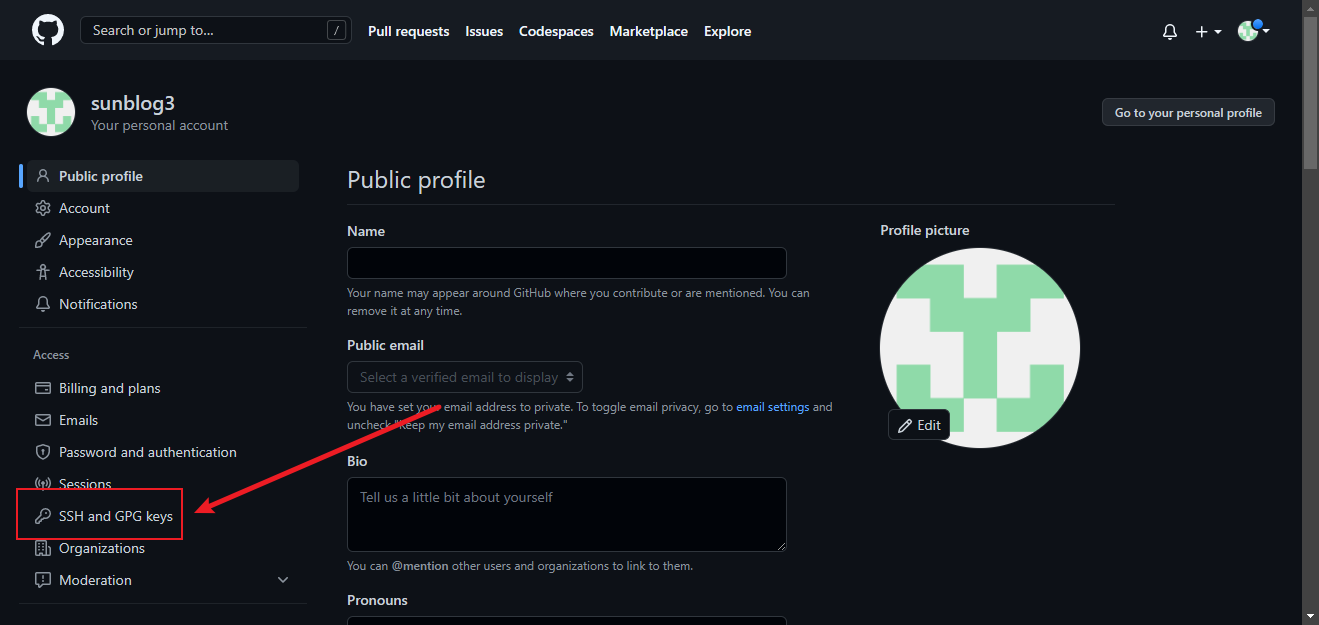Go to Marketplace in top navigation

click(x=648, y=31)
